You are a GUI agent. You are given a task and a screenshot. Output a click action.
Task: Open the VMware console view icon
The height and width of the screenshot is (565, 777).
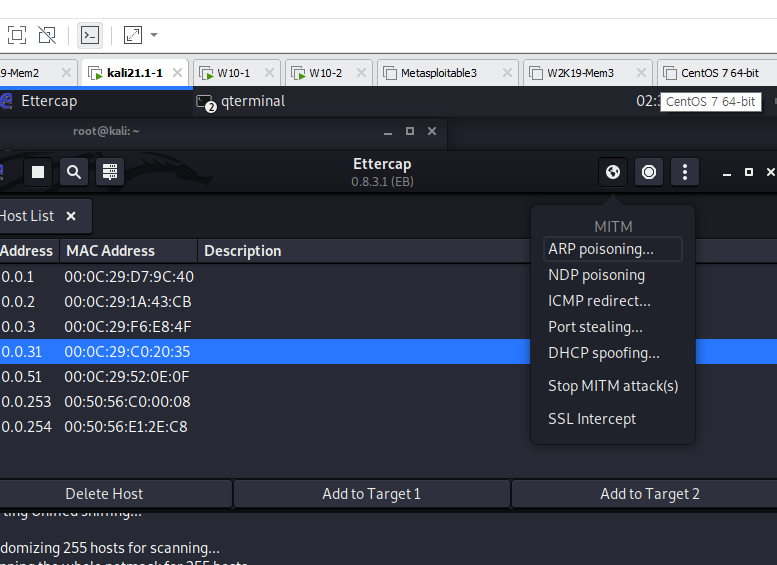click(x=90, y=35)
